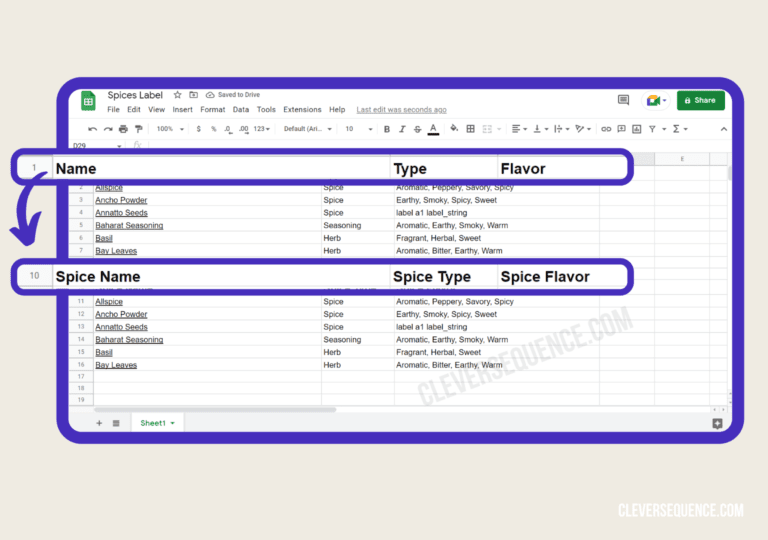Rename the Spices Label title
The width and height of the screenshot is (768, 540).
point(135,95)
